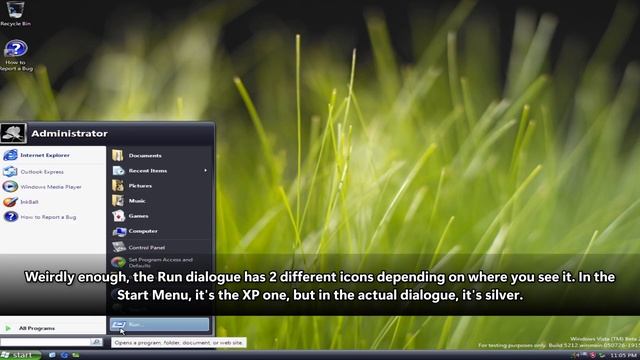The image size is (640, 360).
Task: Click the red security shield tray icon
Action: (x=593, y=356)
